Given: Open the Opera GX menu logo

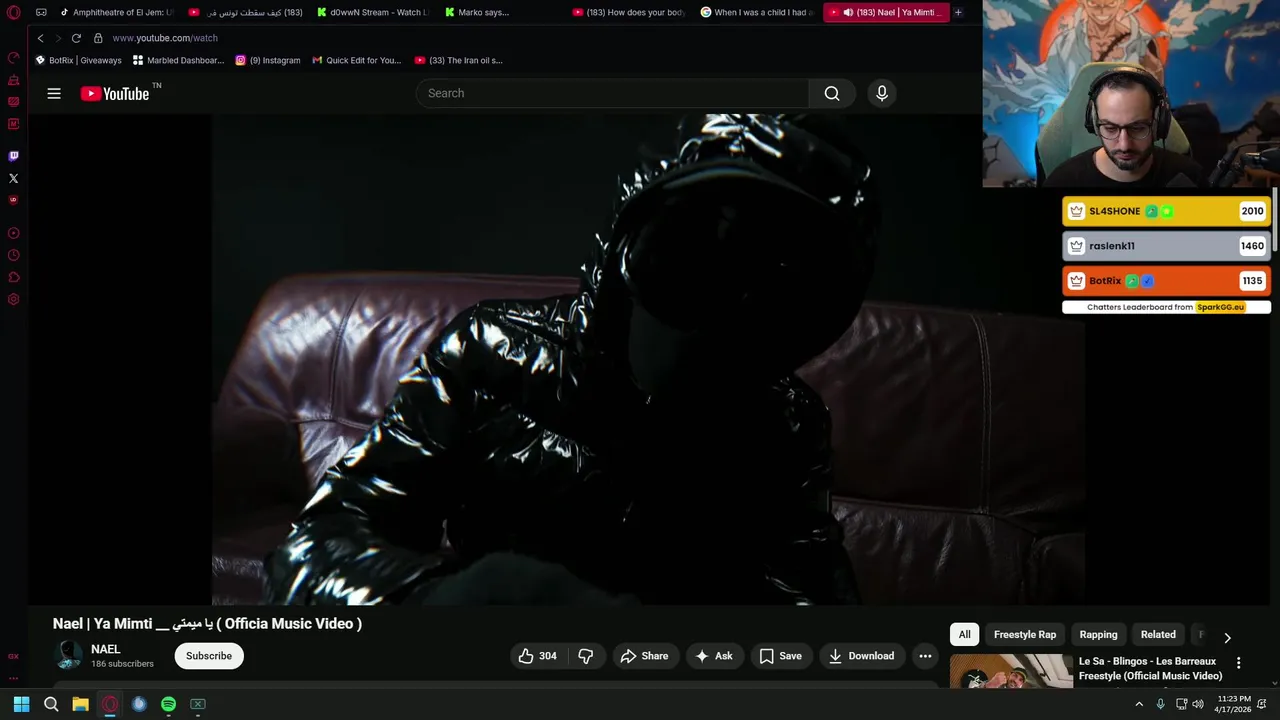Looking at the screenshot, I should click(13, 12).
